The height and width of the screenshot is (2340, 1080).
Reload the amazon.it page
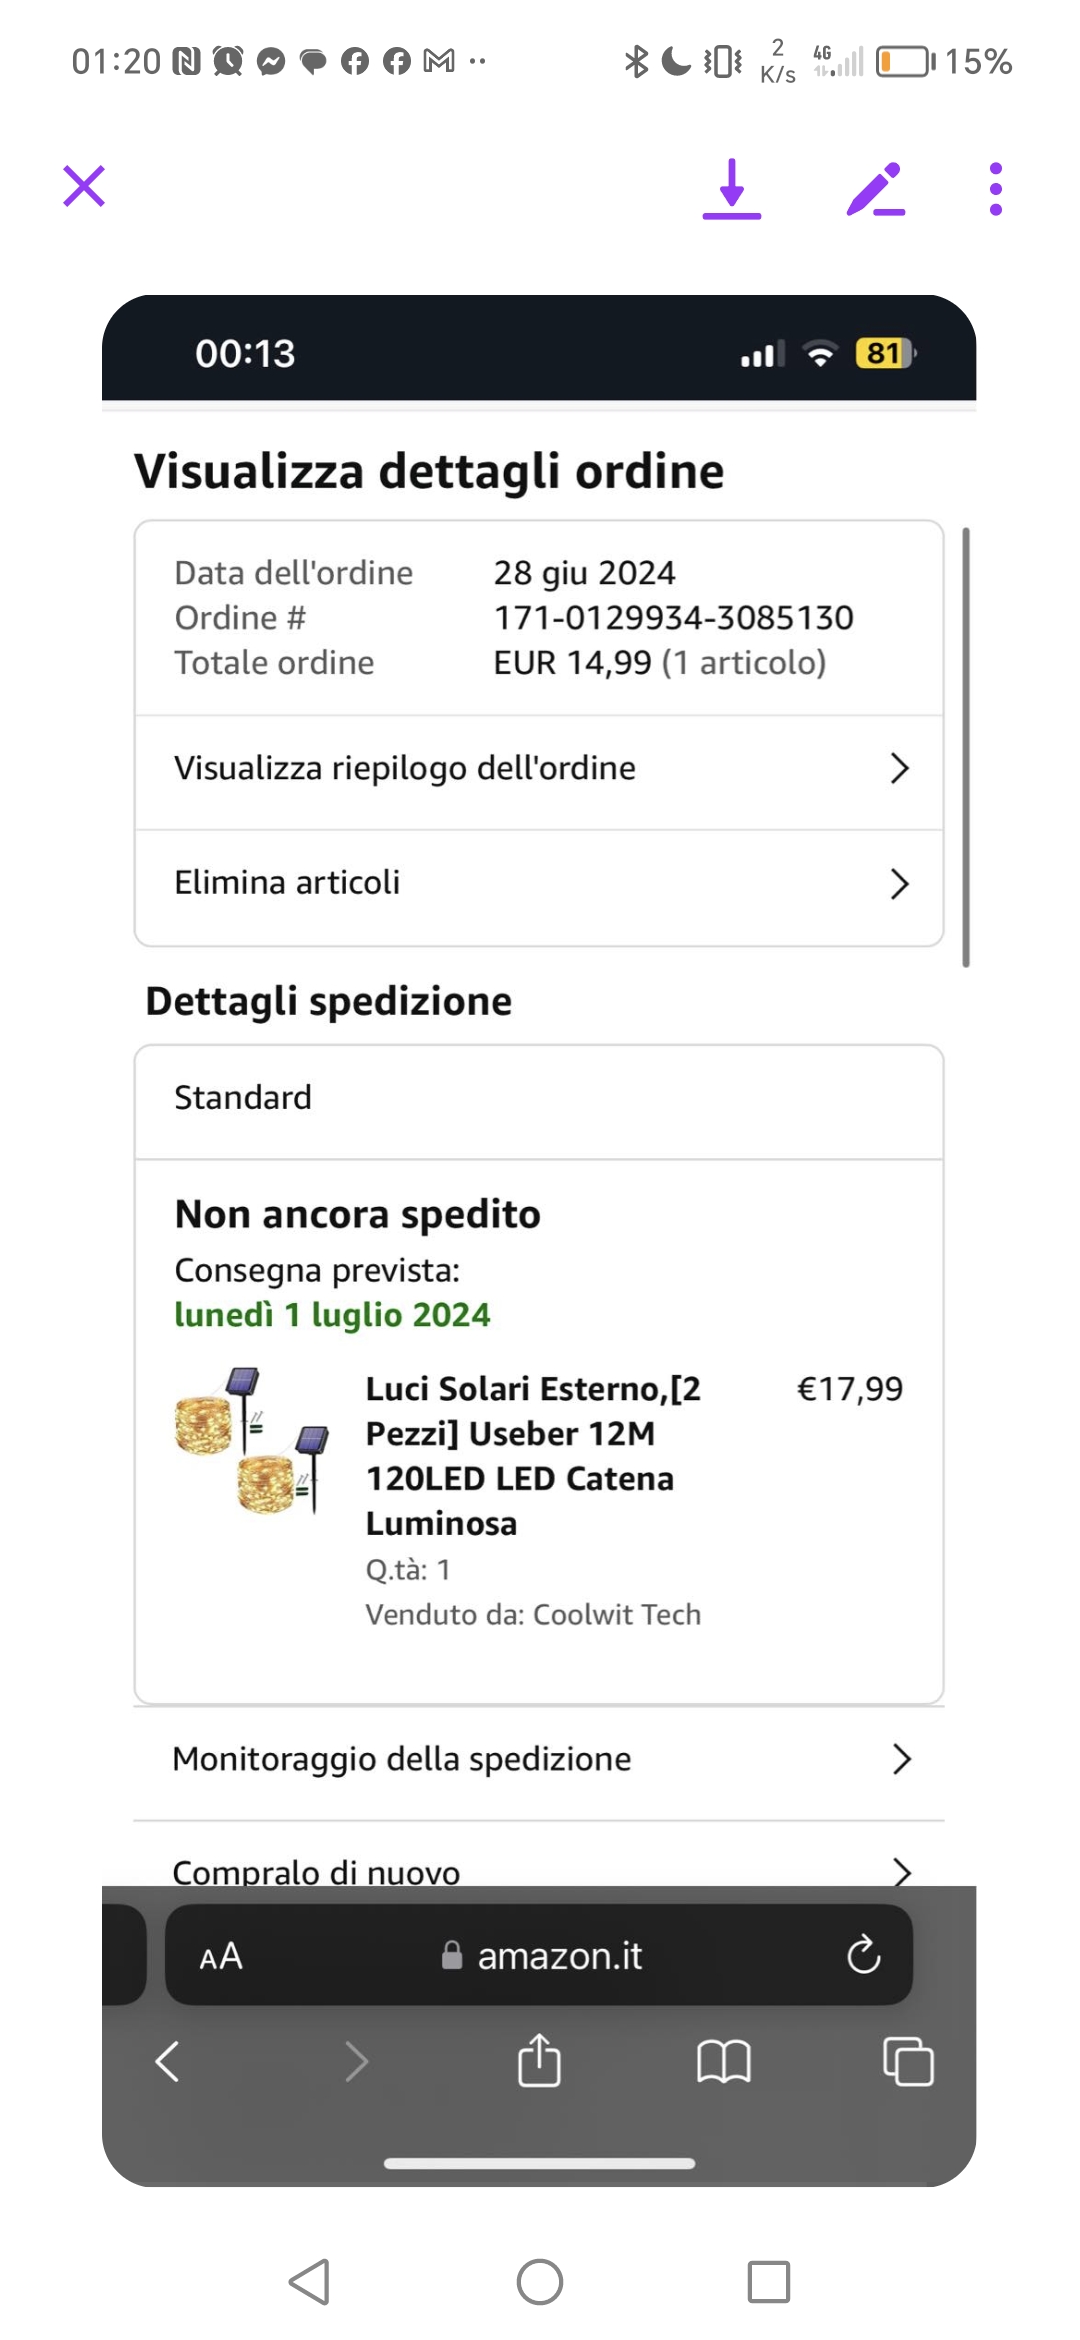click(x=863, y=1954)
